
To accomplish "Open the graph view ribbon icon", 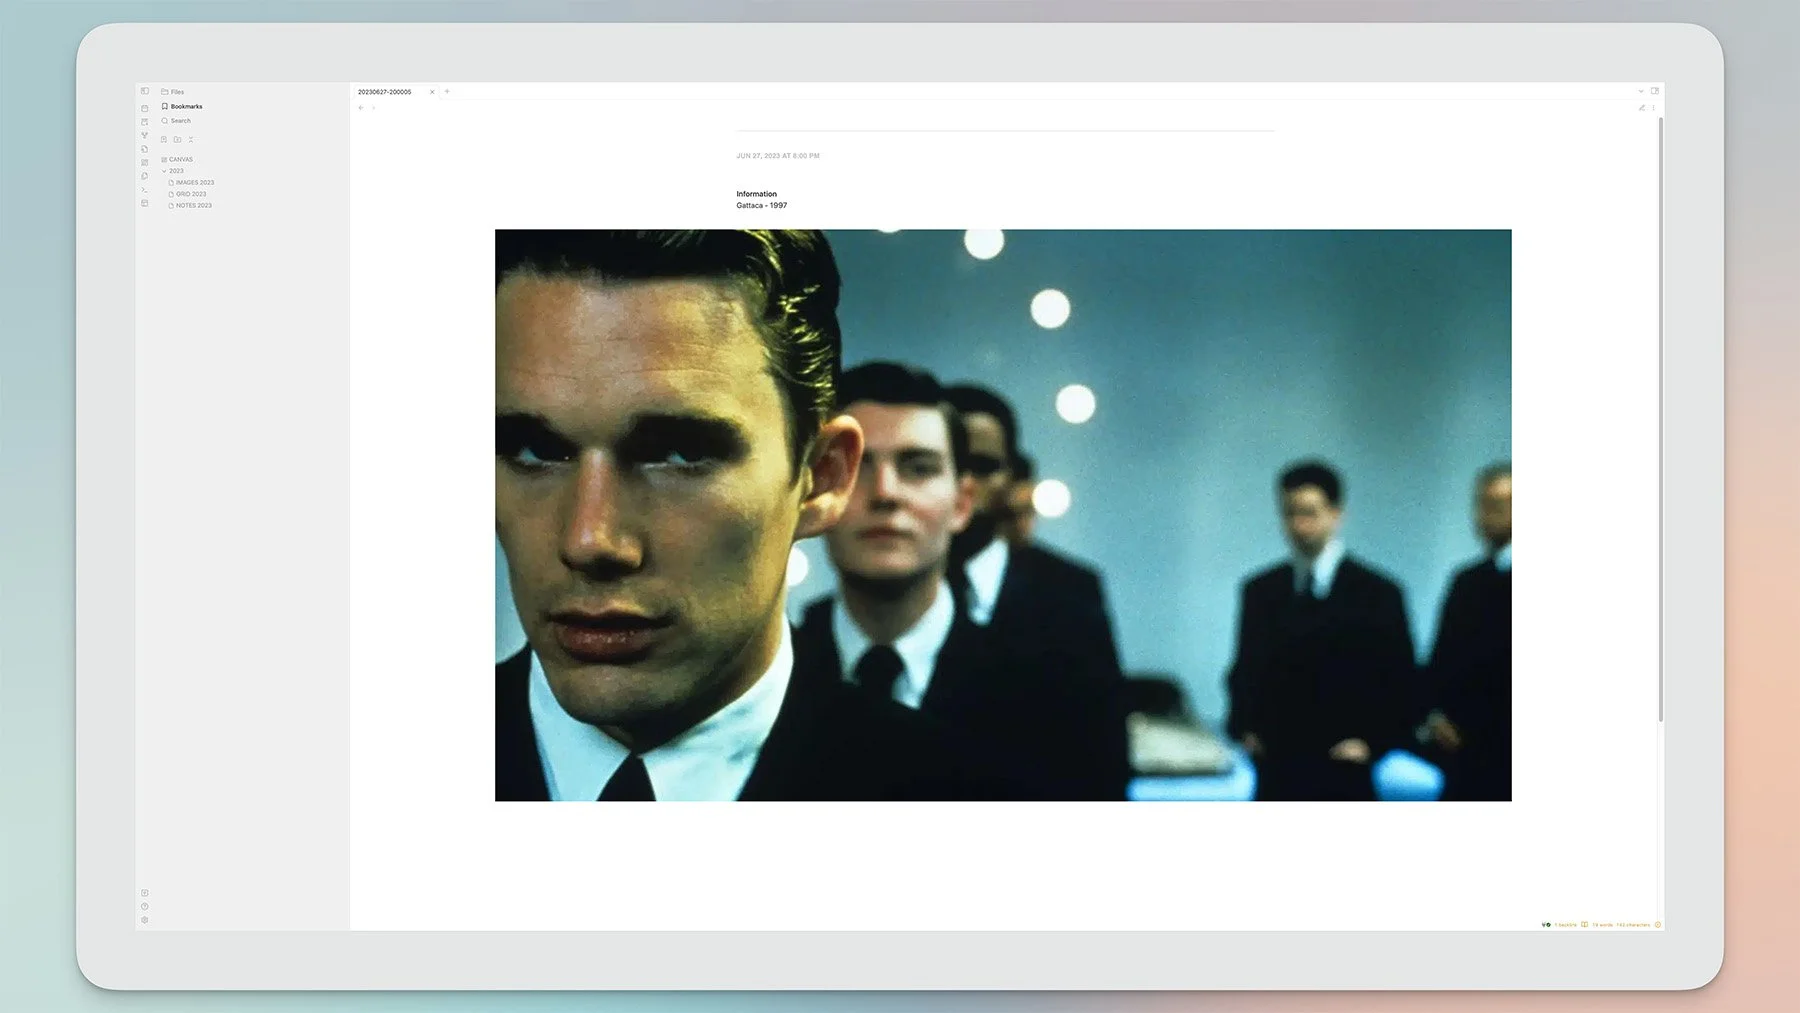I will coord(145,135).
